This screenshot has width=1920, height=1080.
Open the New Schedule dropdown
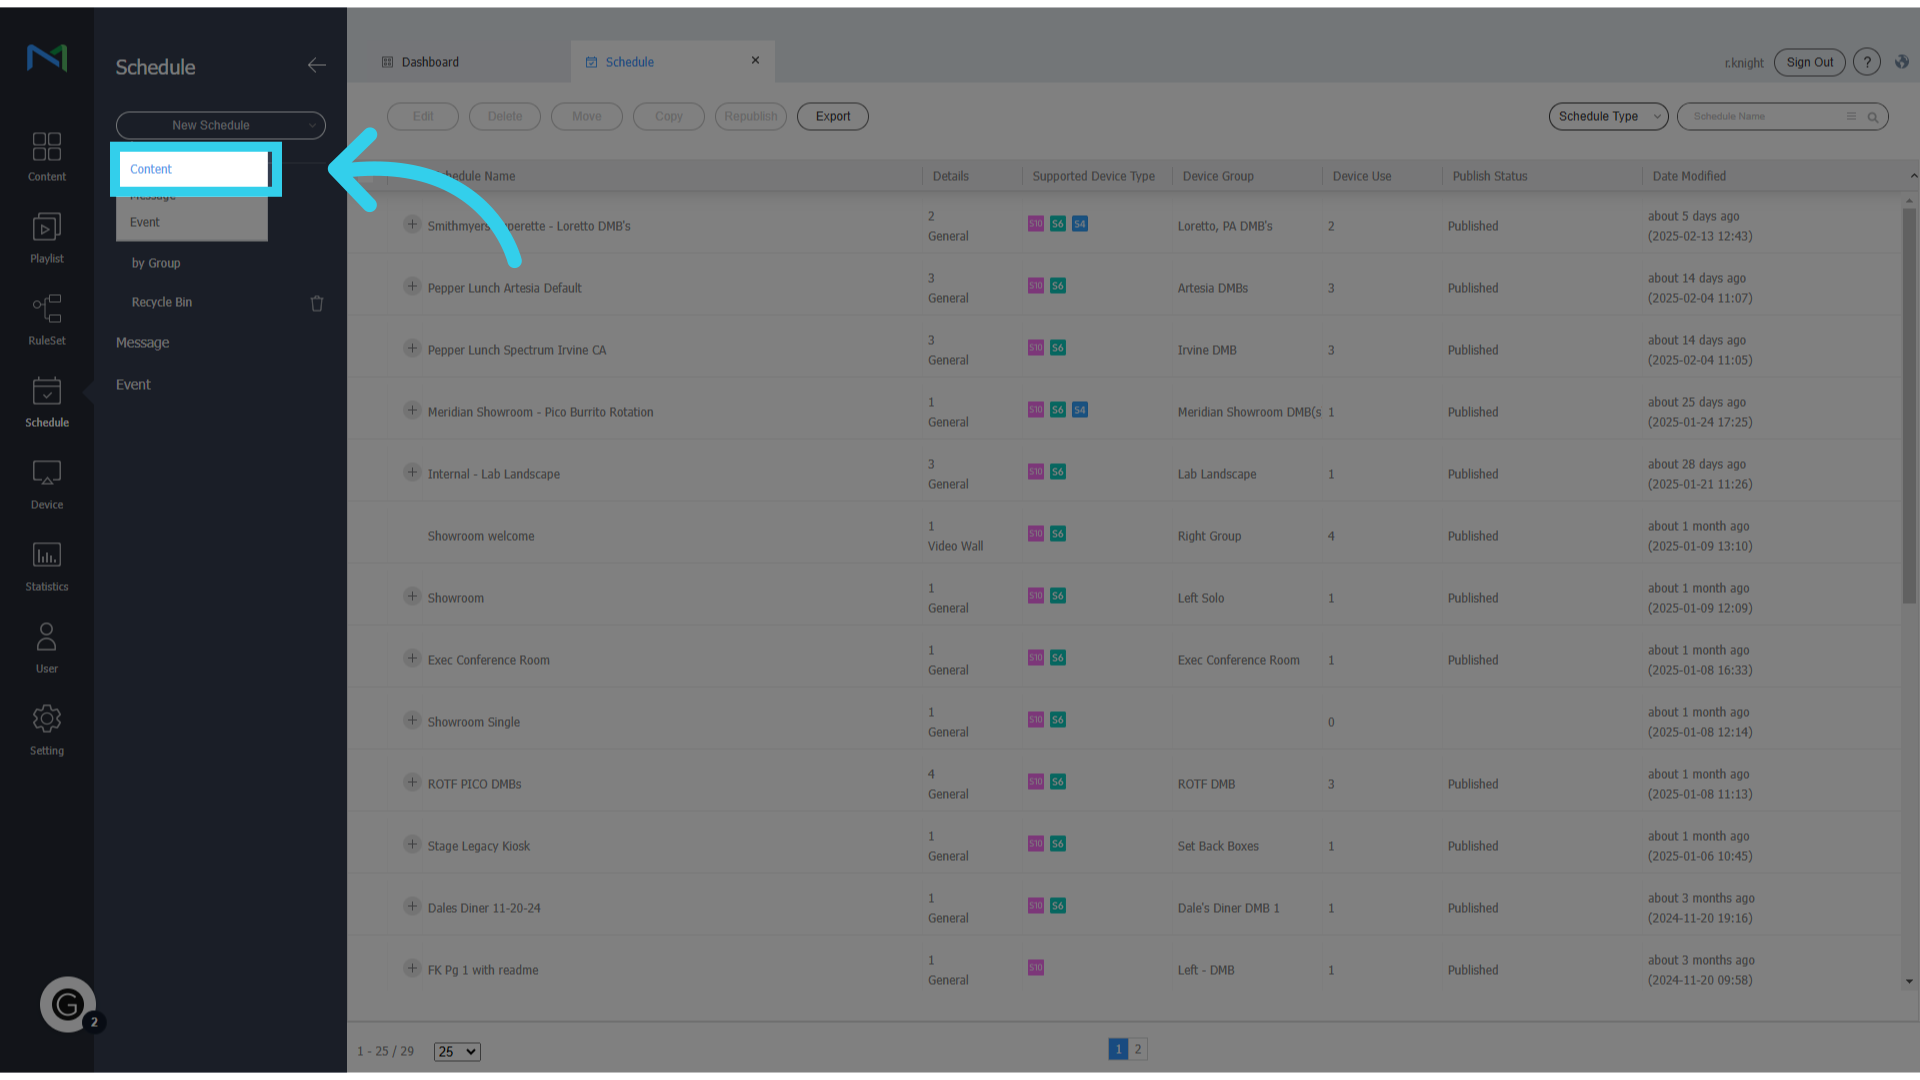(x=221, y=125)
